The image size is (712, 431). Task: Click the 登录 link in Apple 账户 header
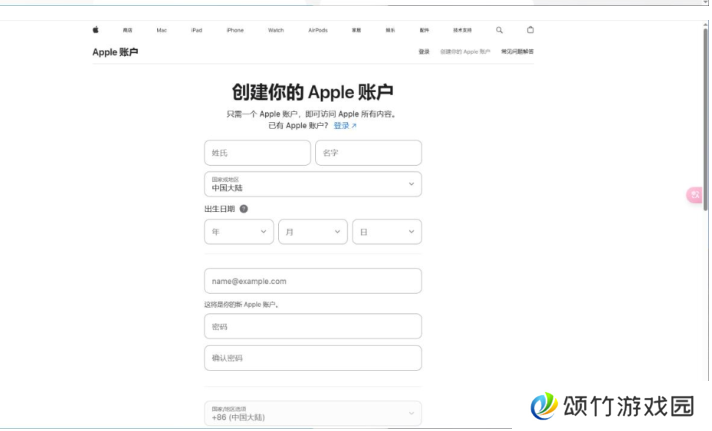[x=424, y=52]
